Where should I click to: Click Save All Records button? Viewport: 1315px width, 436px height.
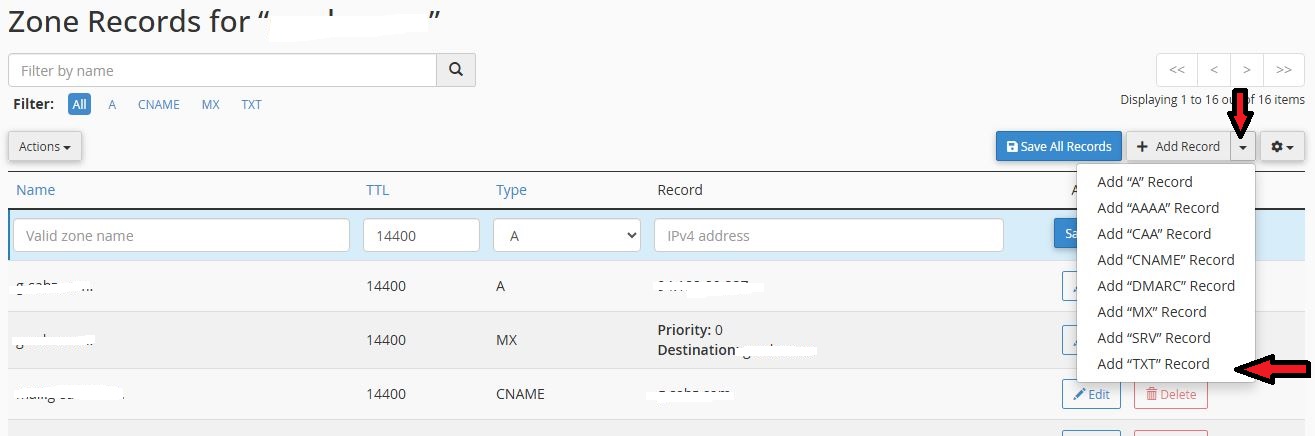pos(1059,146)
